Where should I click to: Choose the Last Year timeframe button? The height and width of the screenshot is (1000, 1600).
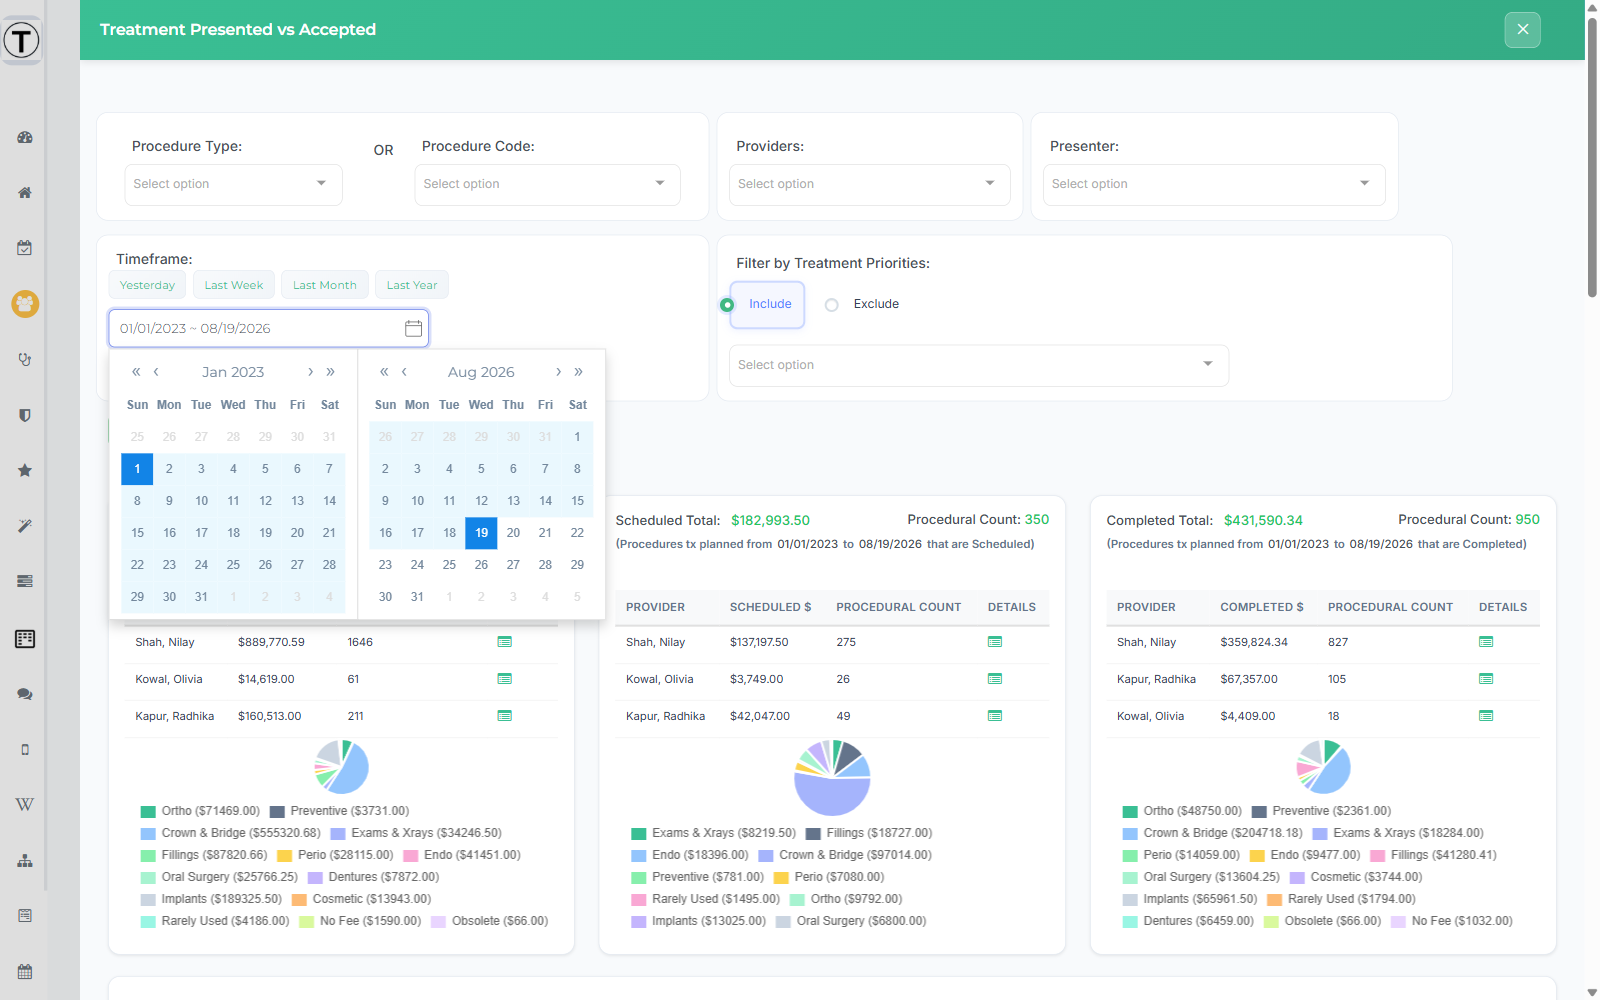[412, 285]
